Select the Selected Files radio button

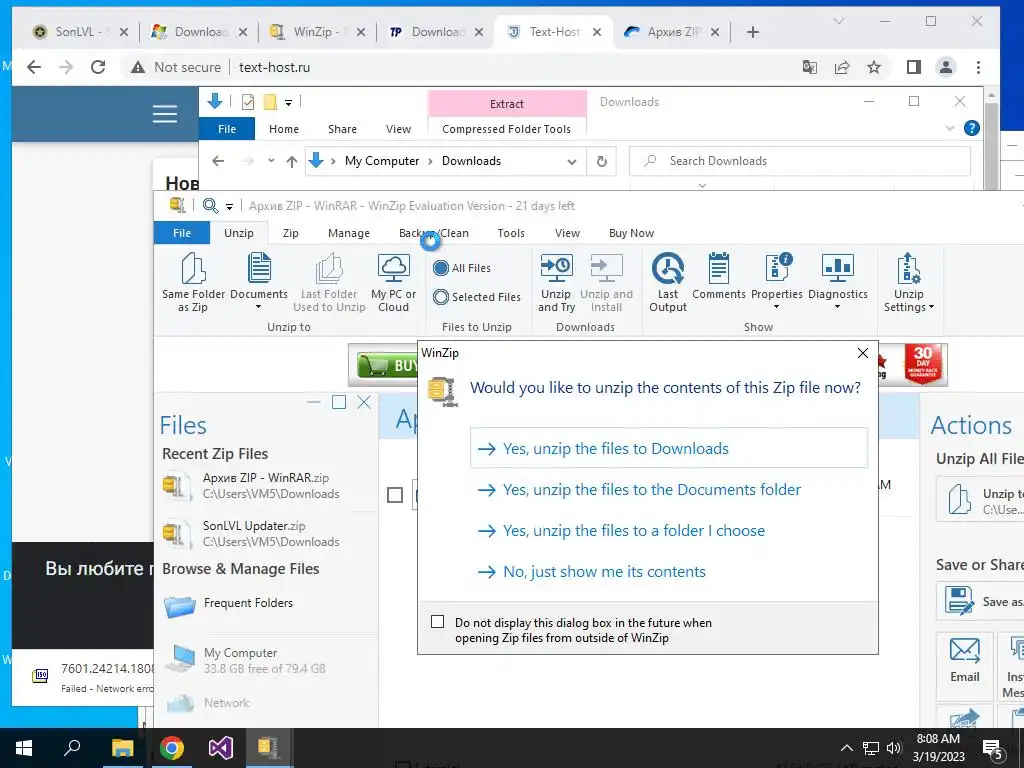point(441,297)
